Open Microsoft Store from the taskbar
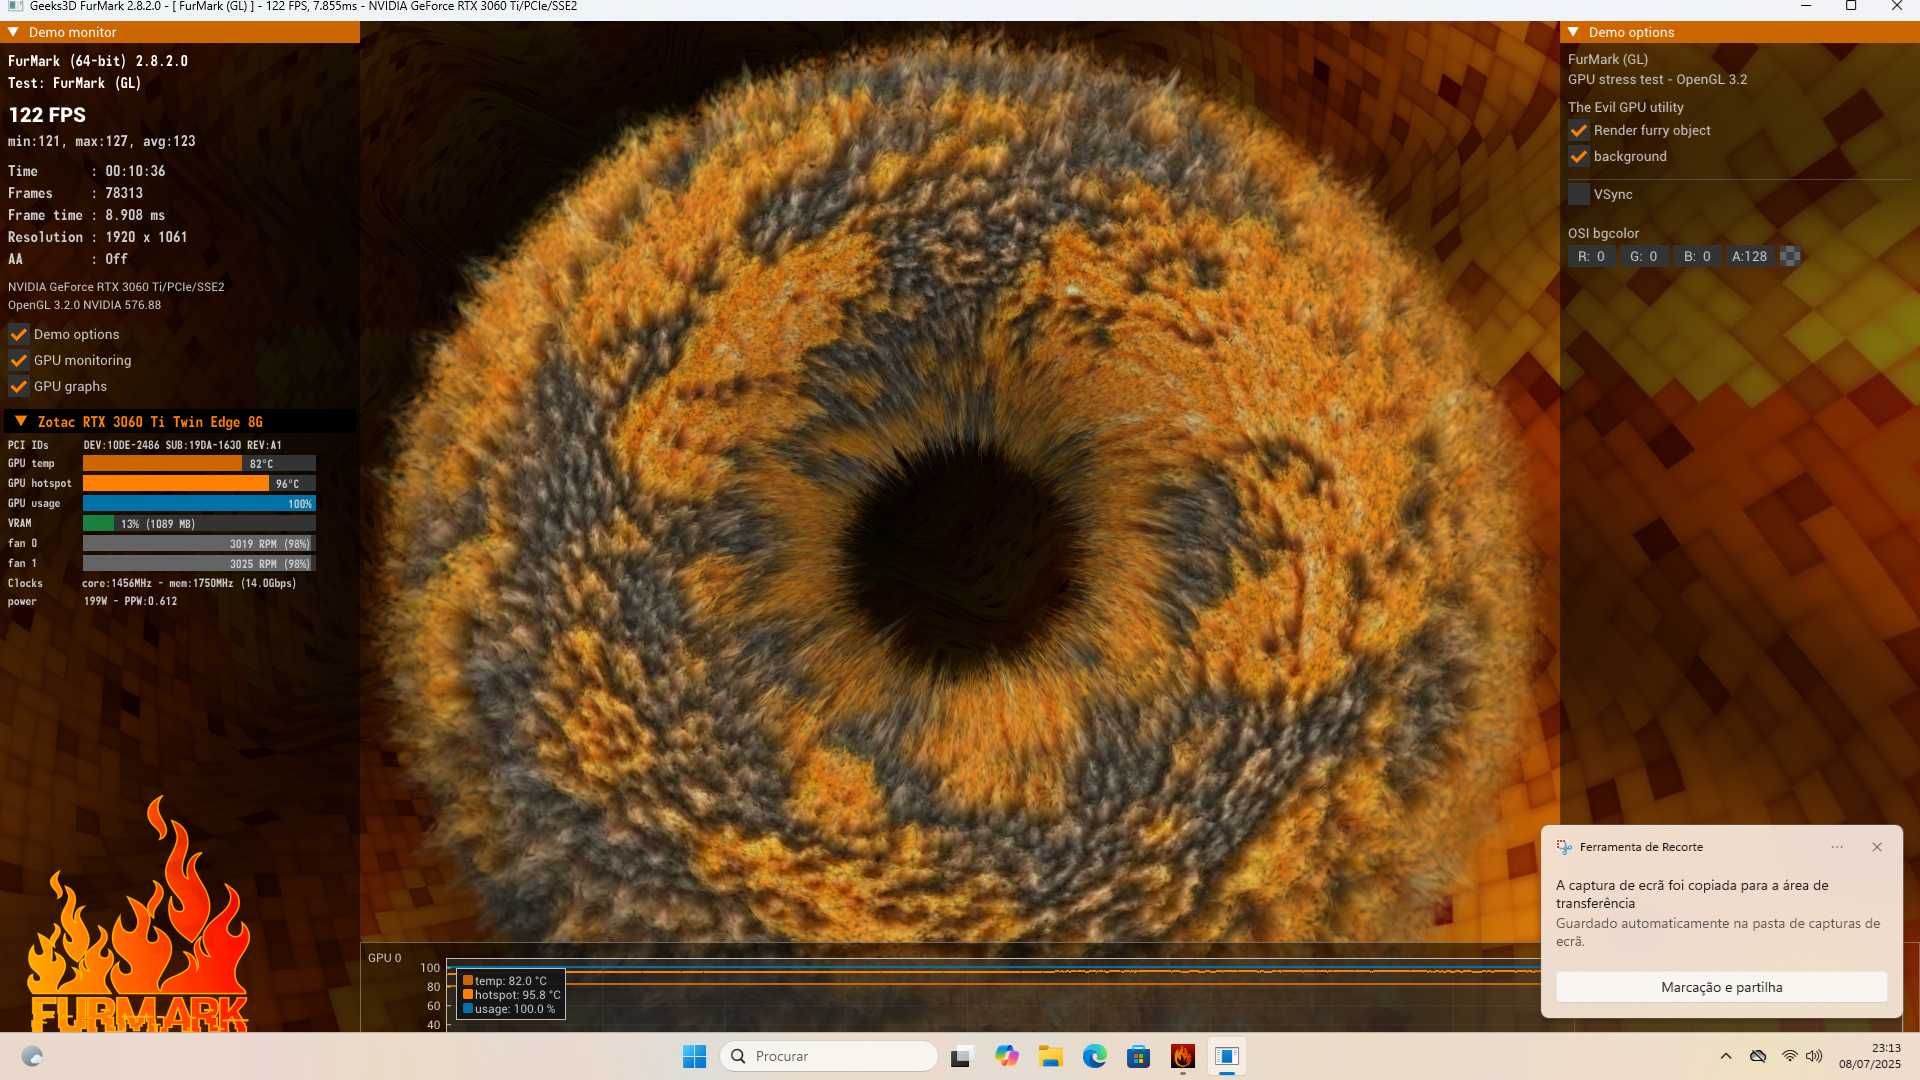The width and height of the screenshot is (1920, 1080). [1138, 1056]
